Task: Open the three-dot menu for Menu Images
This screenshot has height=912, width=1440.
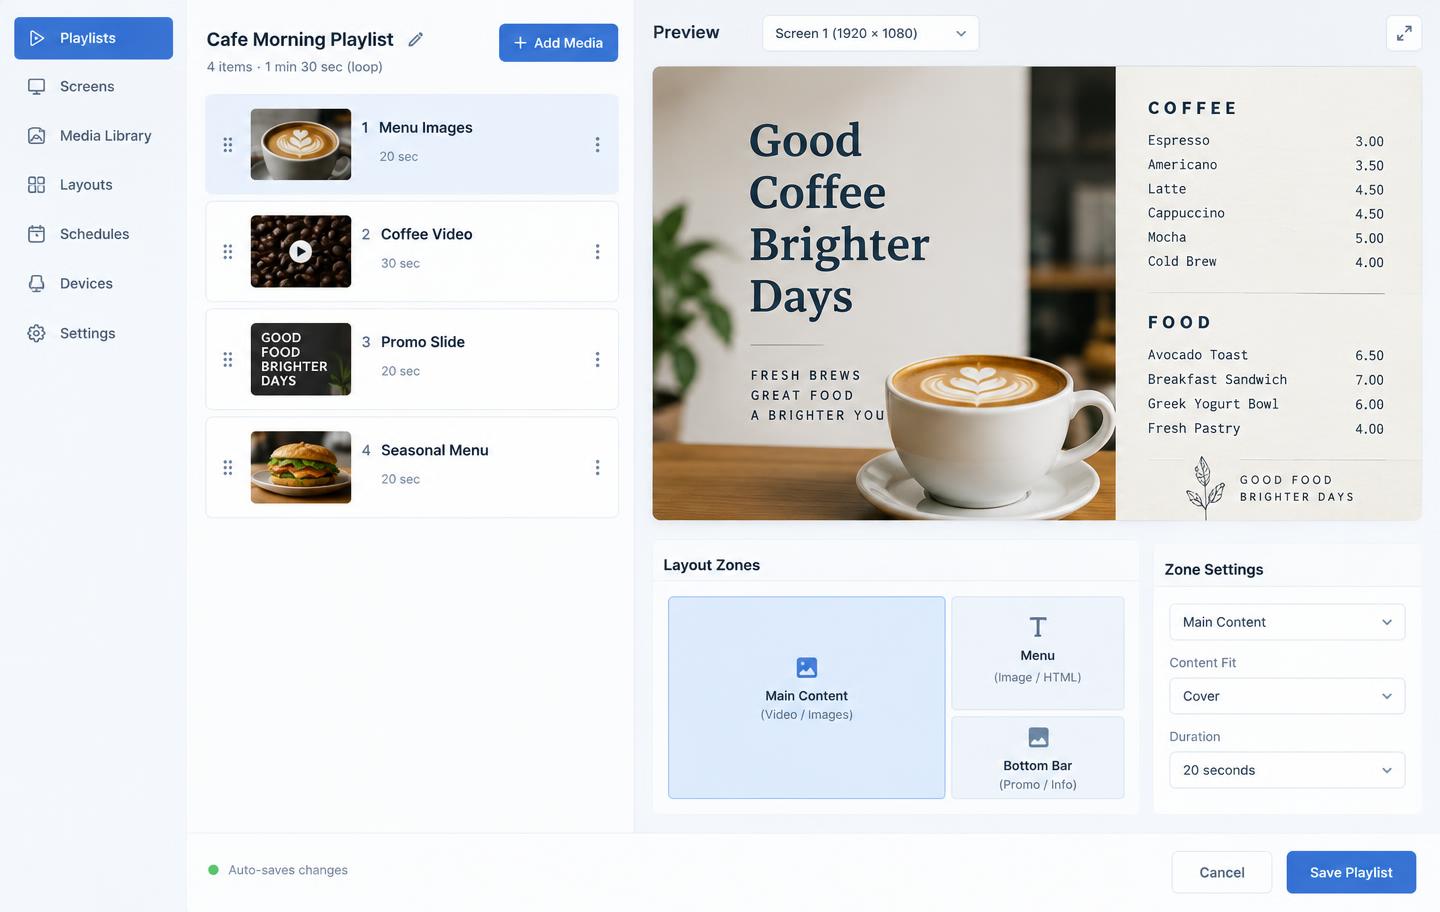Action: (597, 145)
